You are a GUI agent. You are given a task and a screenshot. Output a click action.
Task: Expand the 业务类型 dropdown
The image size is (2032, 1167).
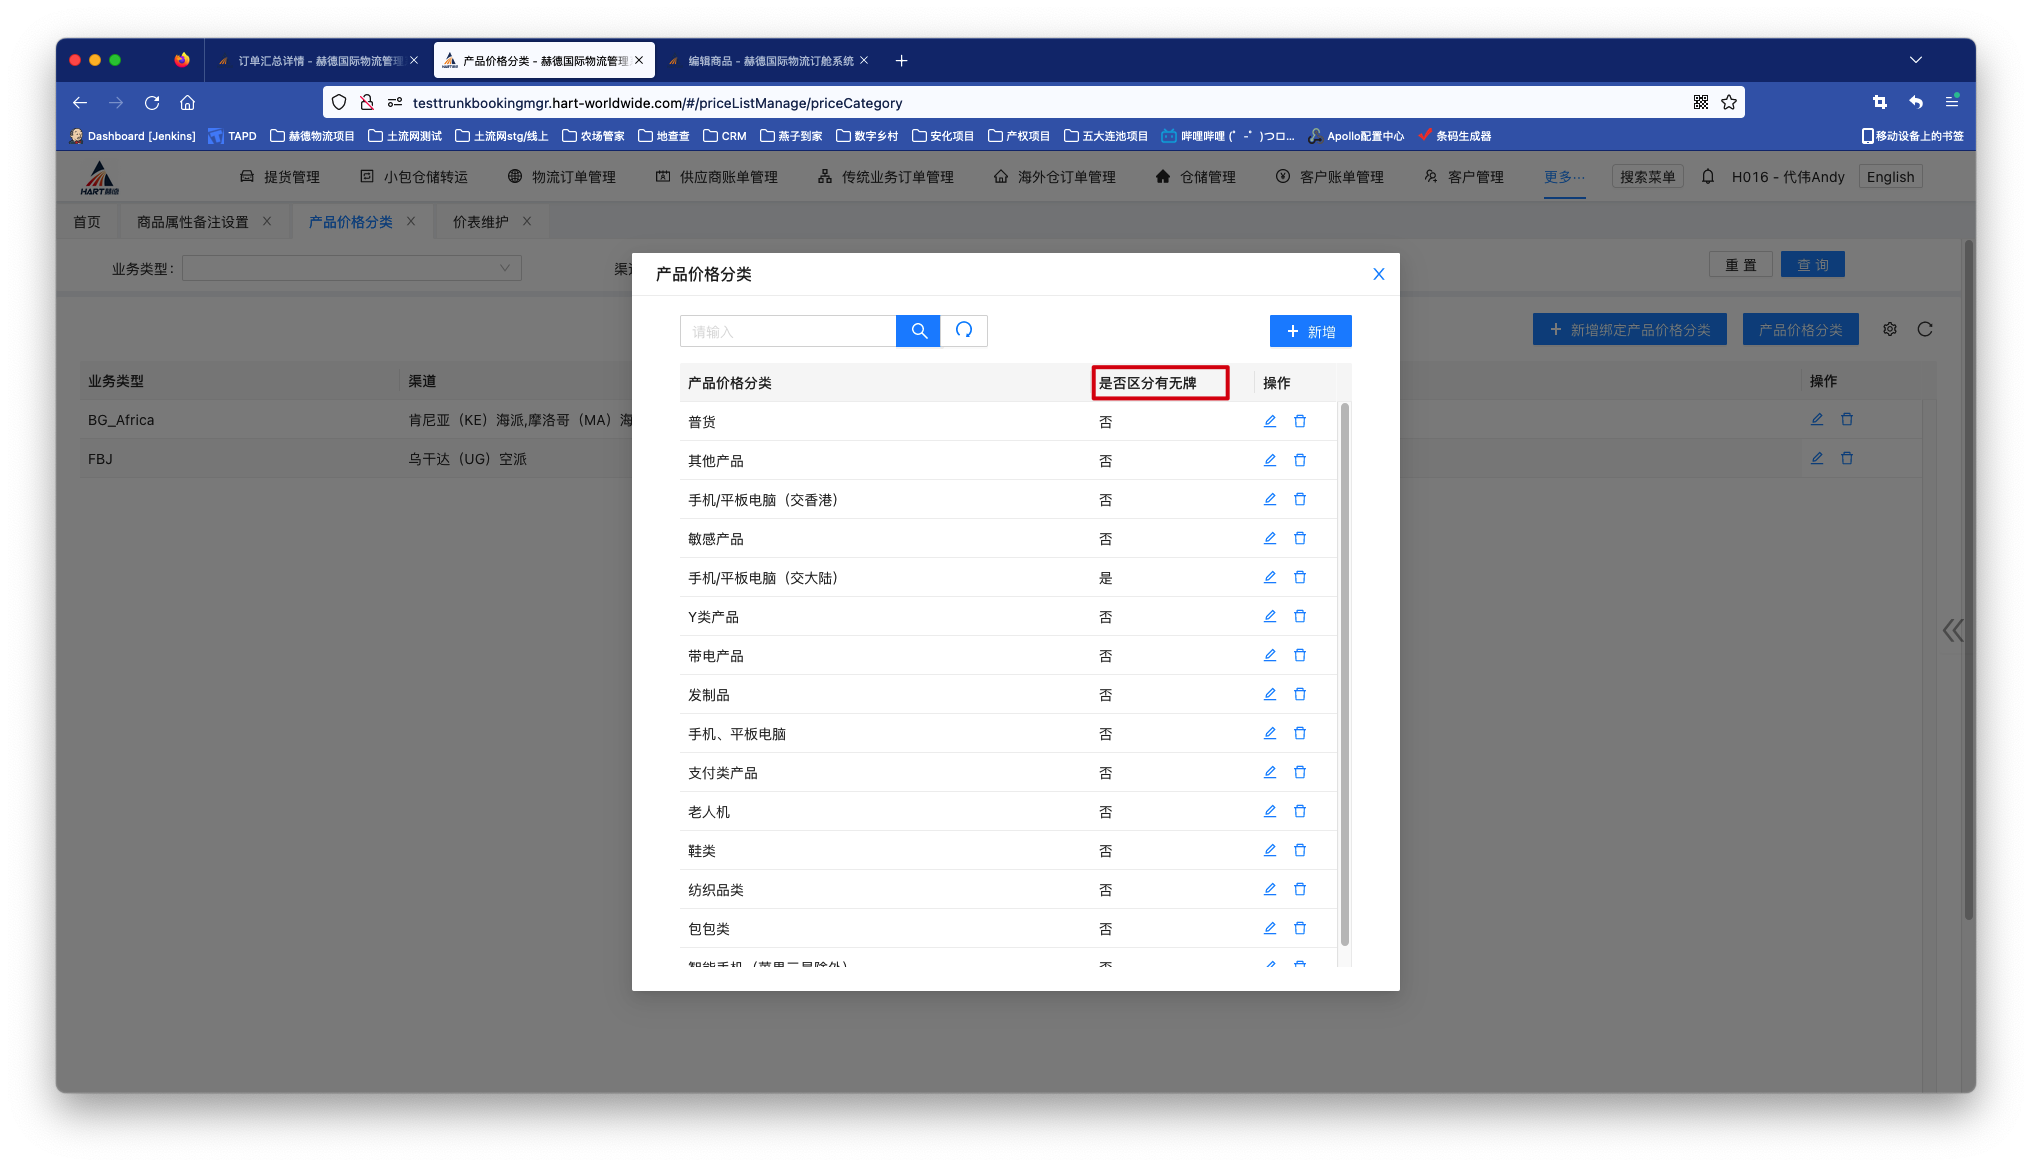tap(352, 268)
